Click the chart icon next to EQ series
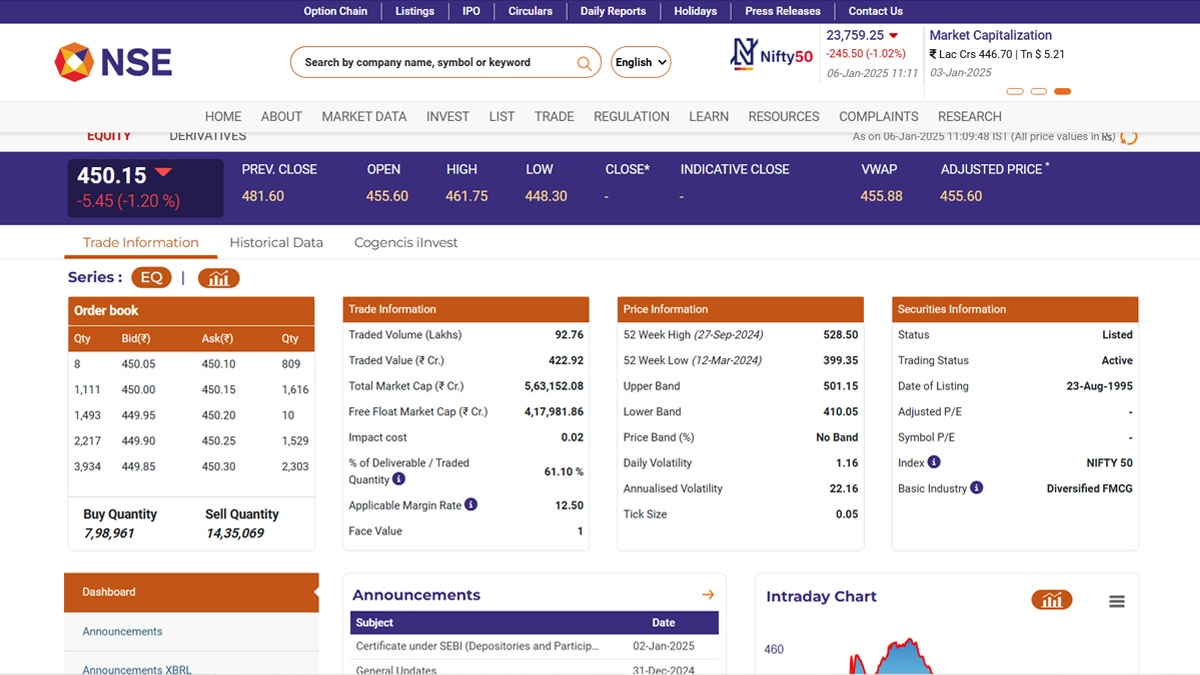 pos(218,278)
